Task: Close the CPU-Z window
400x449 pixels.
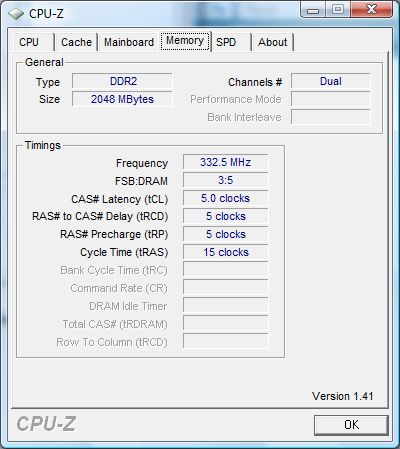Action: [371, 10]
